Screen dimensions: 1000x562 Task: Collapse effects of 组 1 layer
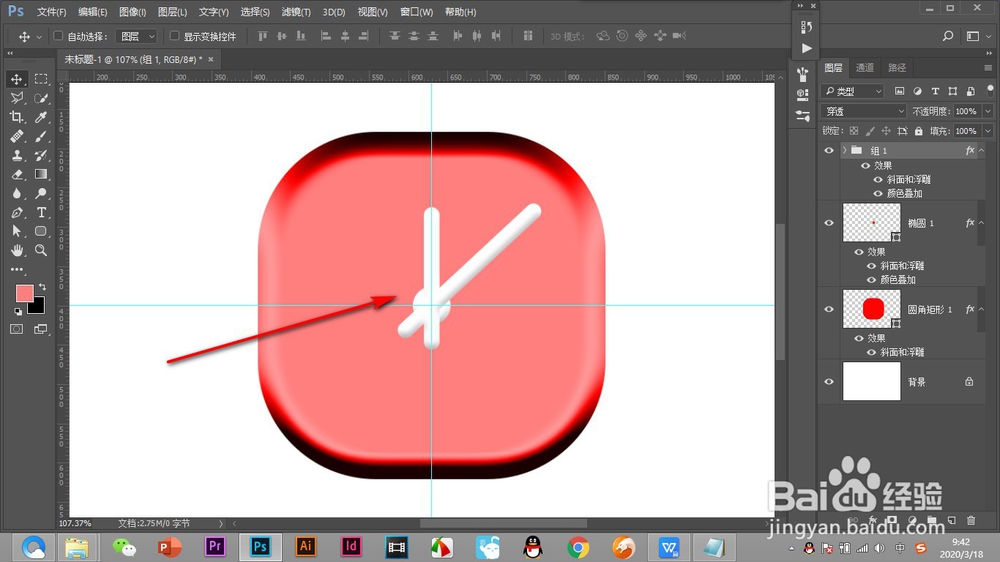click(x=982, y=151)
